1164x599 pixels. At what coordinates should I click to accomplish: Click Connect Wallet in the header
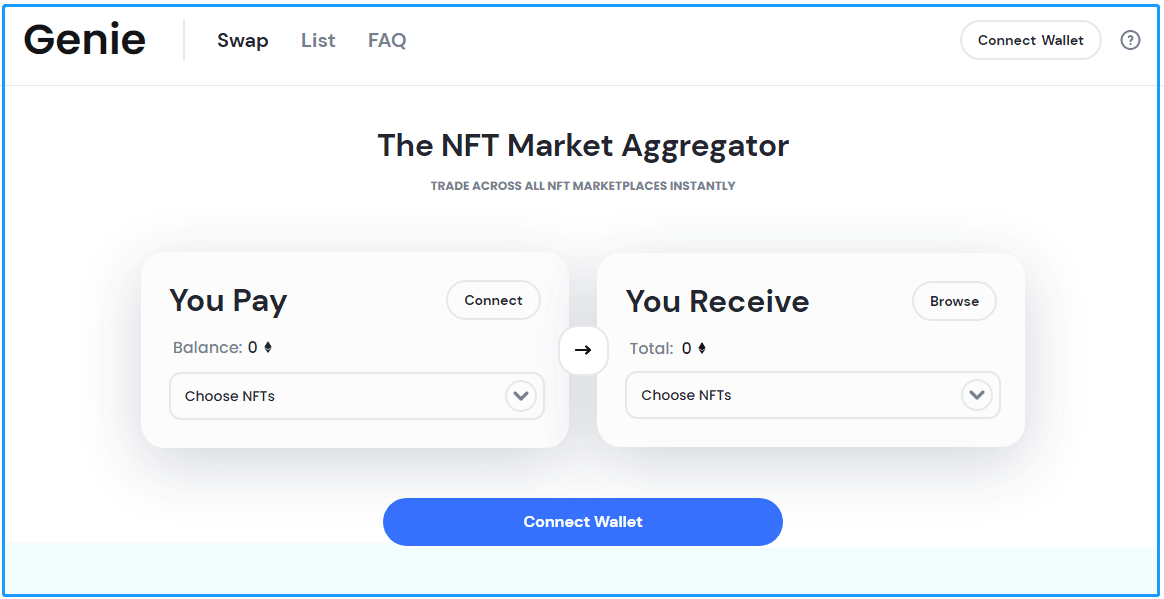coord(1031,40)
